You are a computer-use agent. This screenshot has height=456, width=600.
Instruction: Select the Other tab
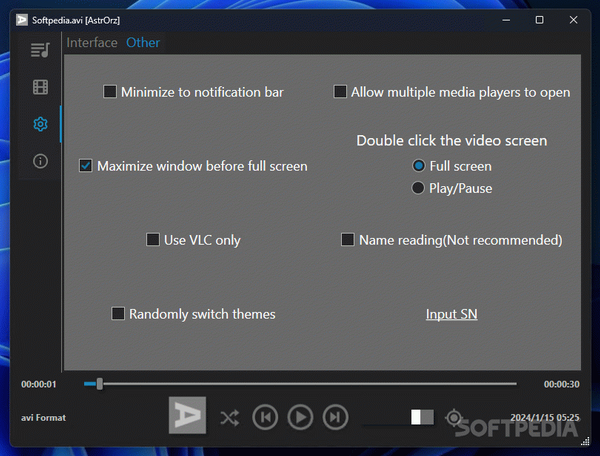coord(143,42)
